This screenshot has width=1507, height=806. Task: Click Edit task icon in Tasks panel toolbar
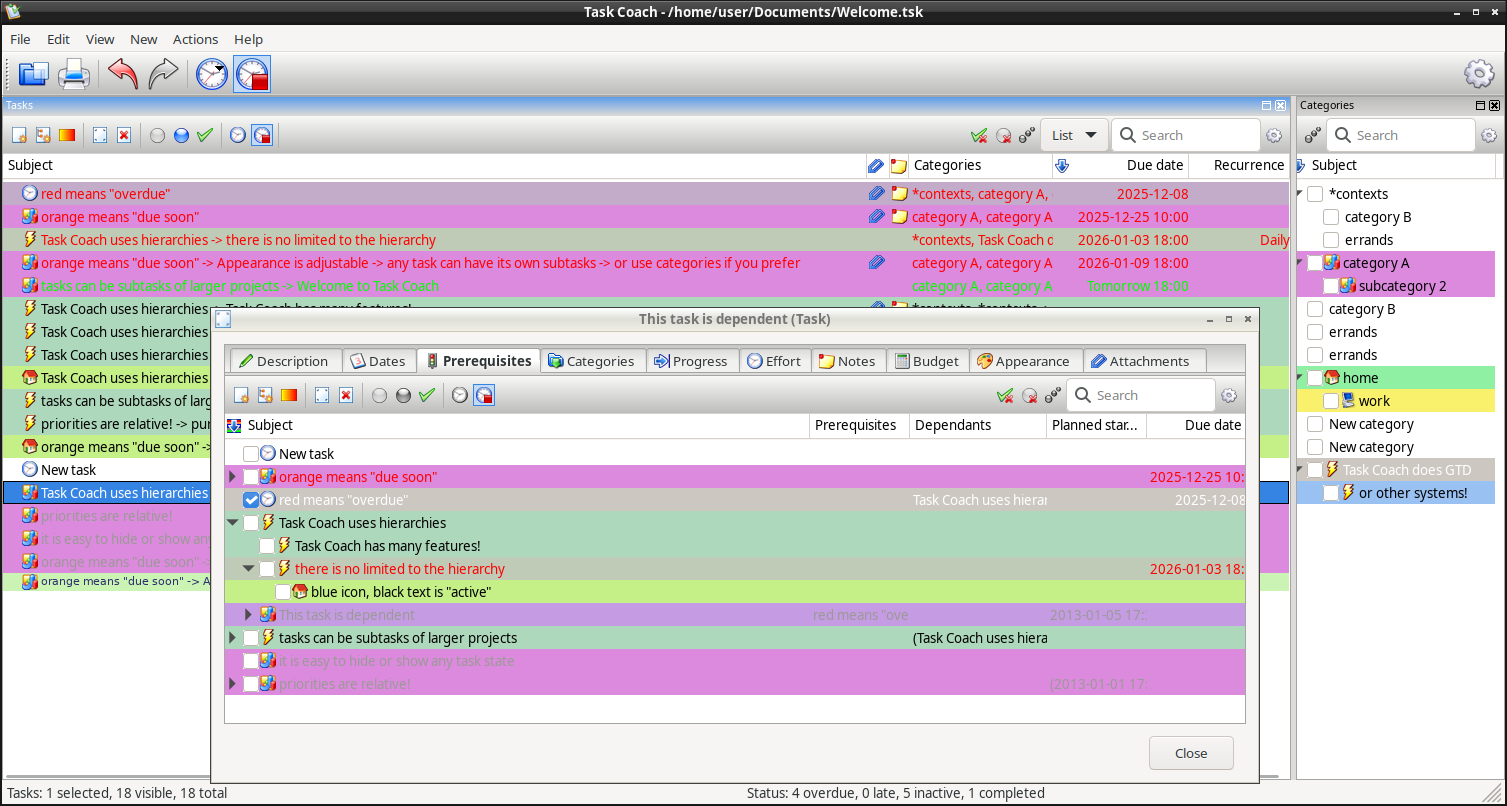click(x=100, y=135)
